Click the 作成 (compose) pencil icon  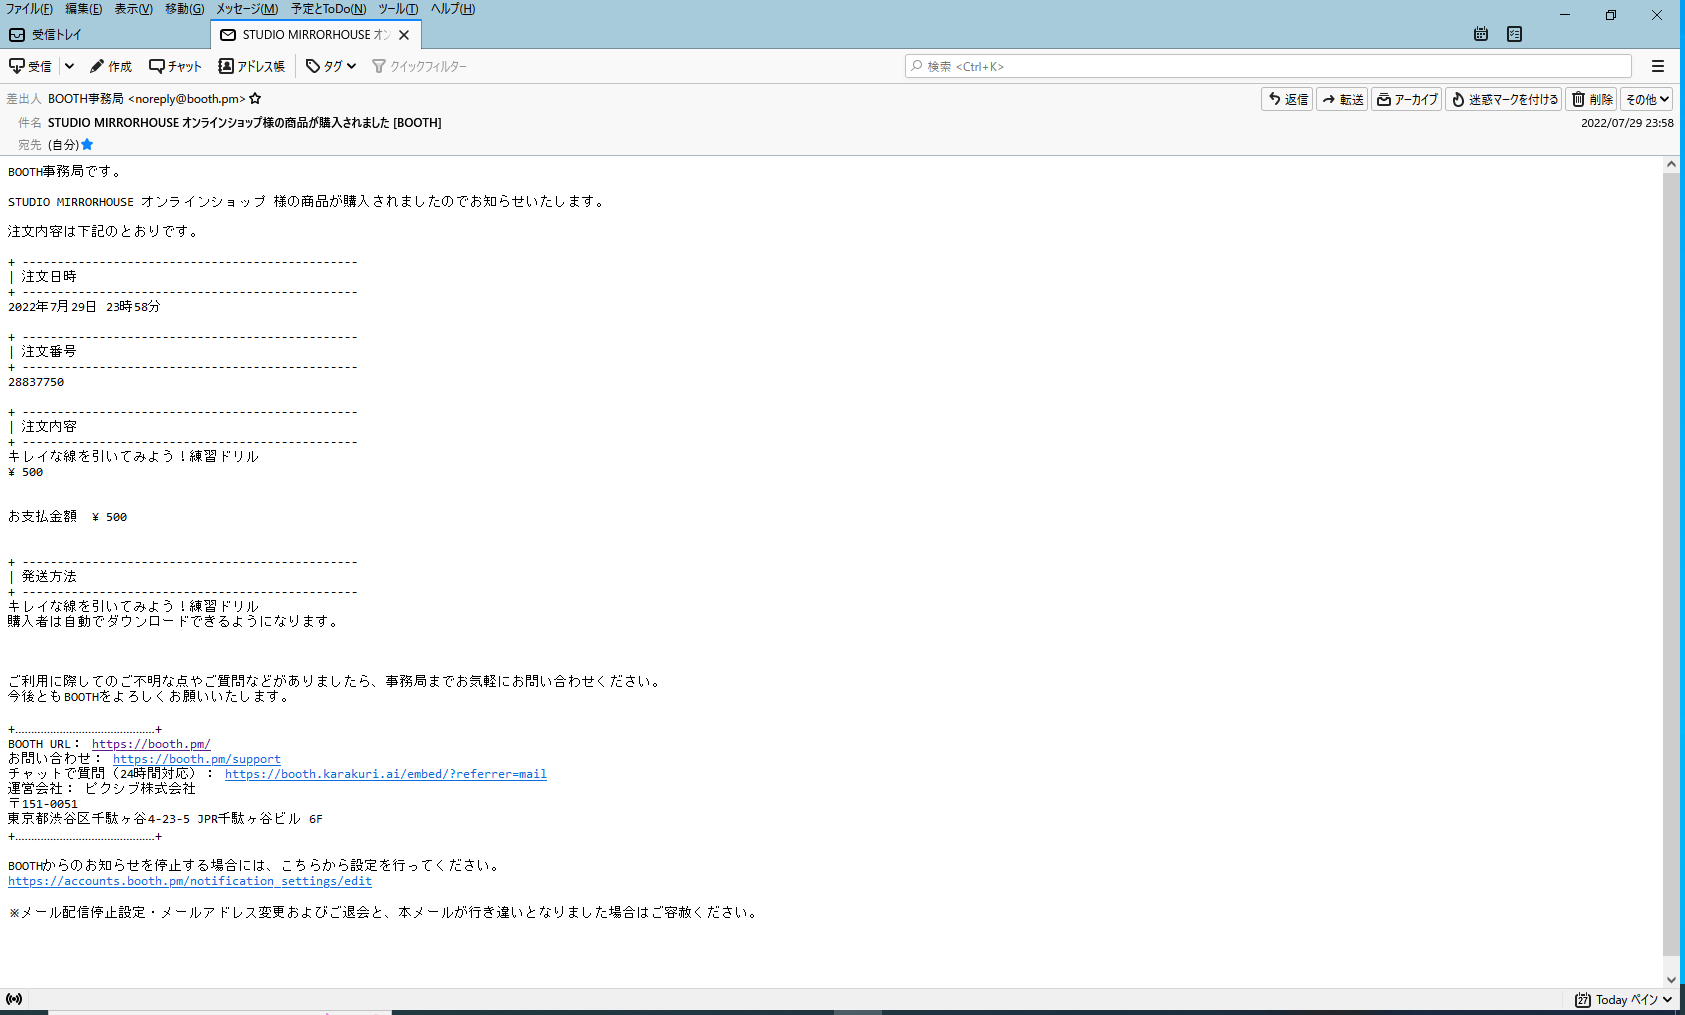point(97,66)
